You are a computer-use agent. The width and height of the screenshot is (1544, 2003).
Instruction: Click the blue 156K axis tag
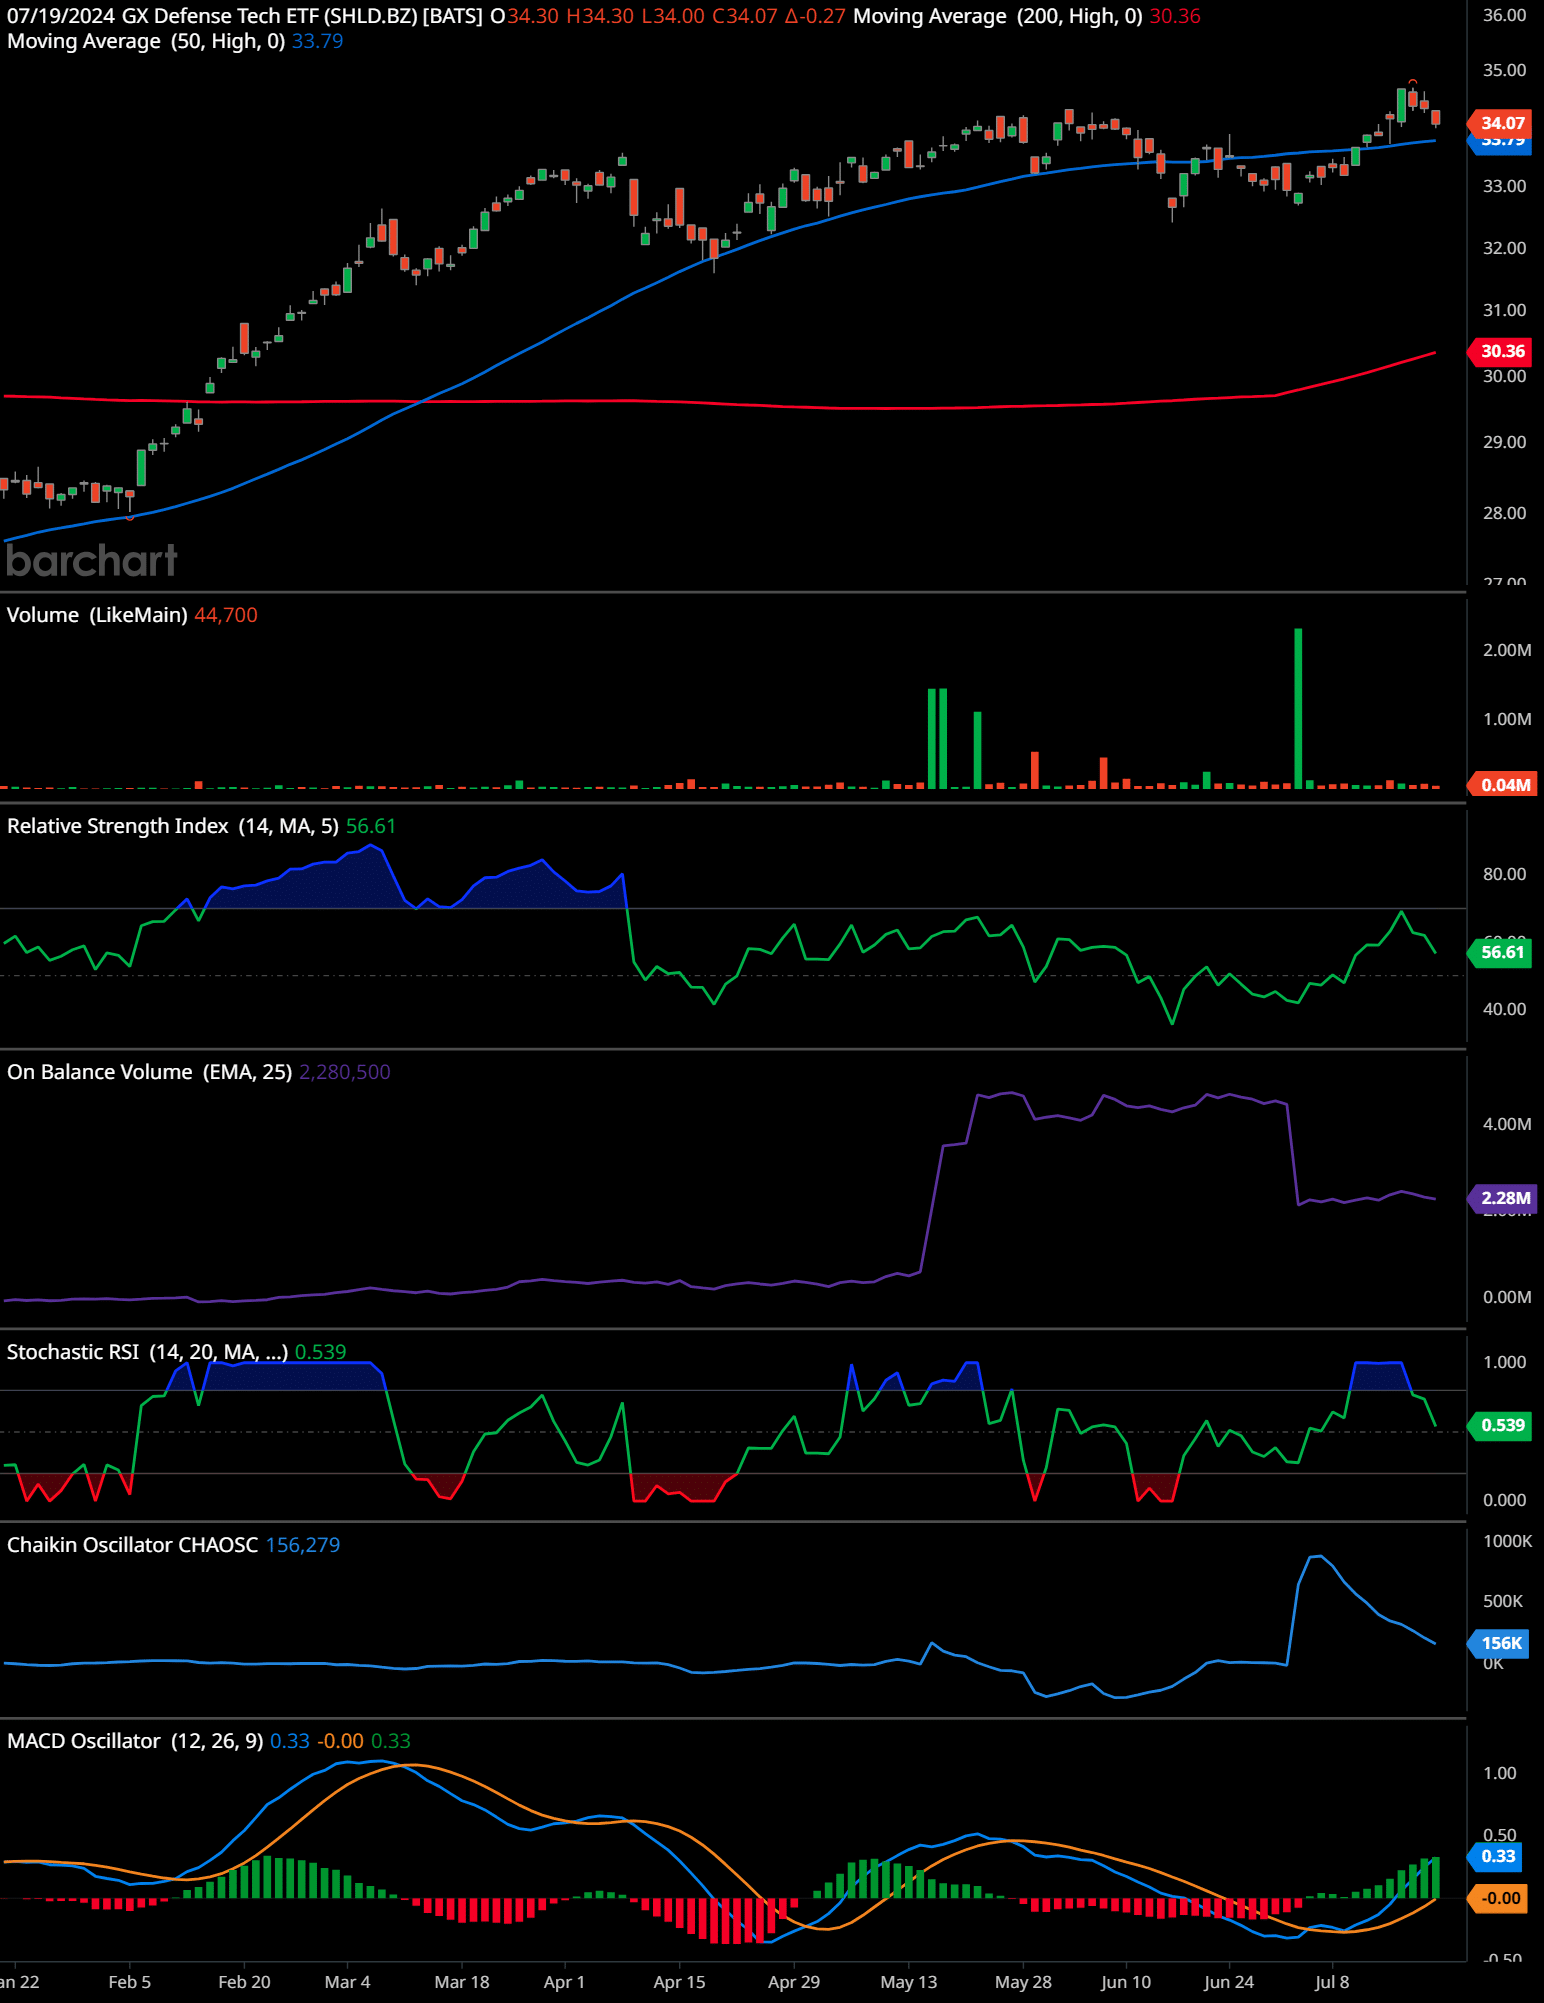[1500, 1643]
